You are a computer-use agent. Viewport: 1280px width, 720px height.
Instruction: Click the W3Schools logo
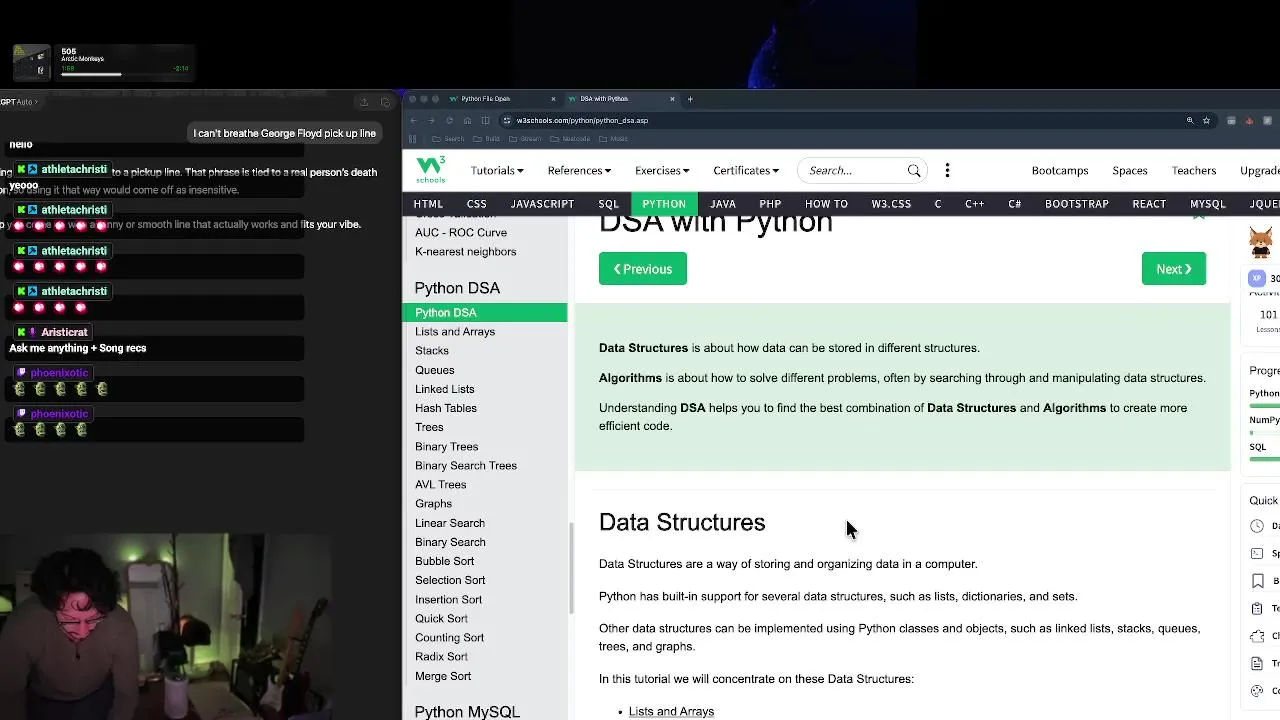pyautogui.click(x=431, y=169)
